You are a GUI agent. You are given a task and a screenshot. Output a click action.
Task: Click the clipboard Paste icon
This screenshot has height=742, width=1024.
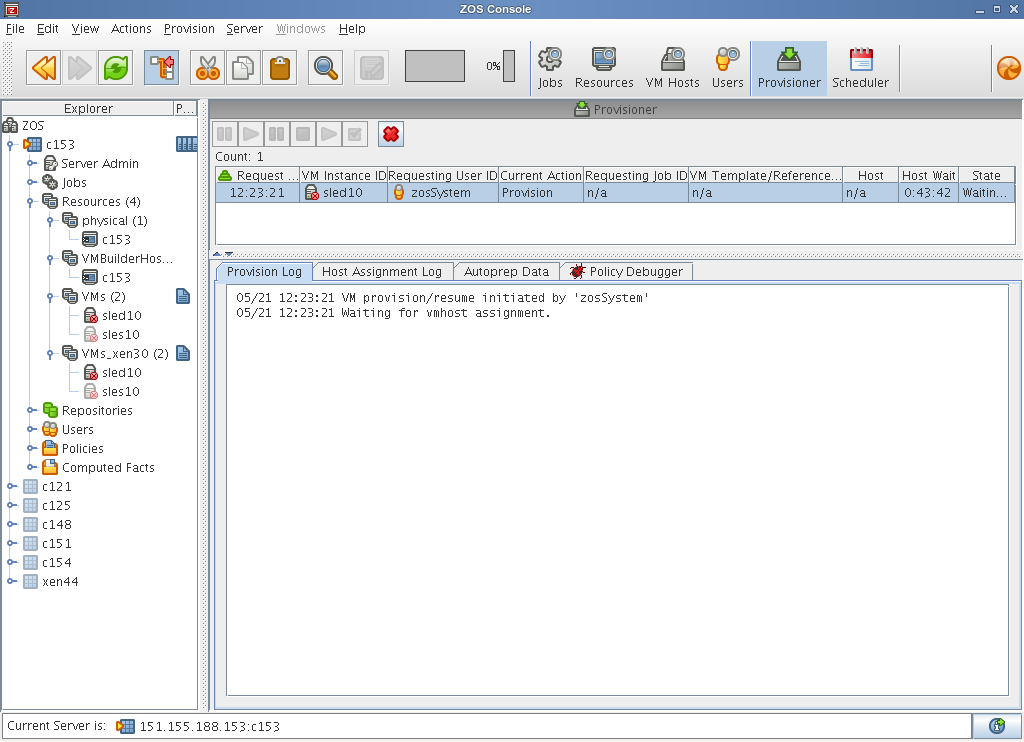(x=280, y=68)
